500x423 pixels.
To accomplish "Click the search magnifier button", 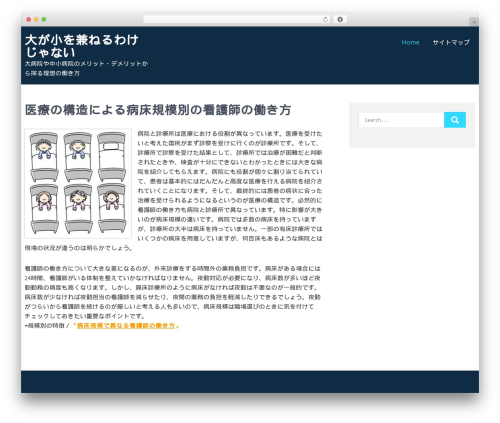I will pos(455,120).
